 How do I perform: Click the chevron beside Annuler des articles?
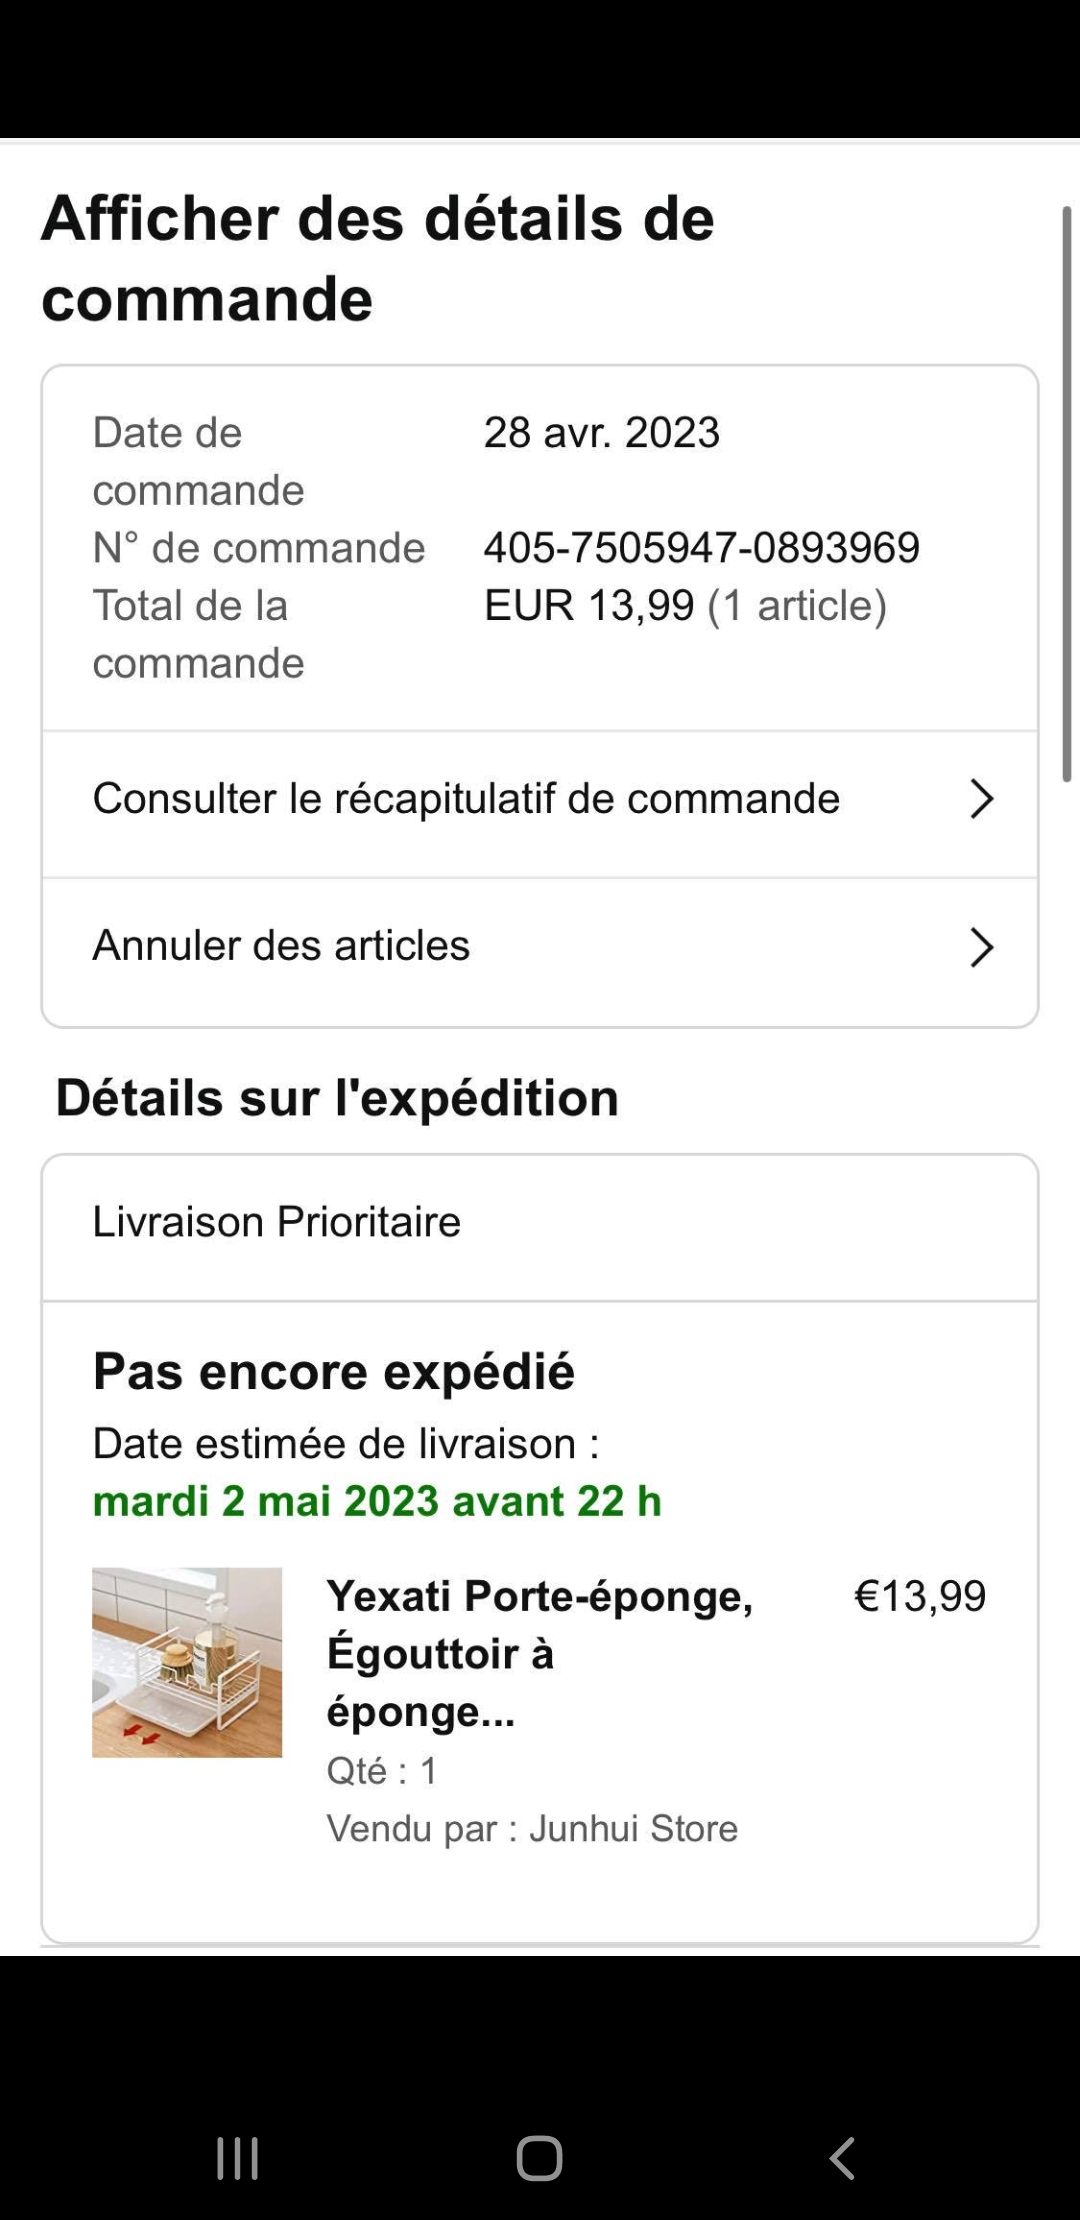[x=981, y=947]
